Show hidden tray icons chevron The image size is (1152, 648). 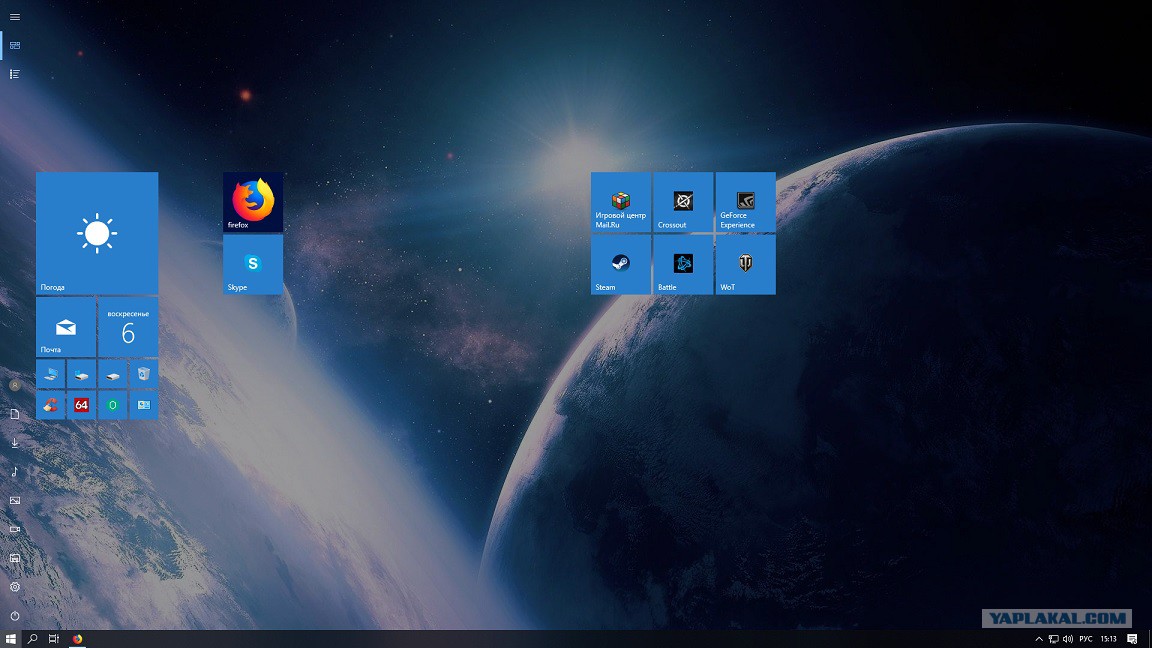click(1039, 639)
